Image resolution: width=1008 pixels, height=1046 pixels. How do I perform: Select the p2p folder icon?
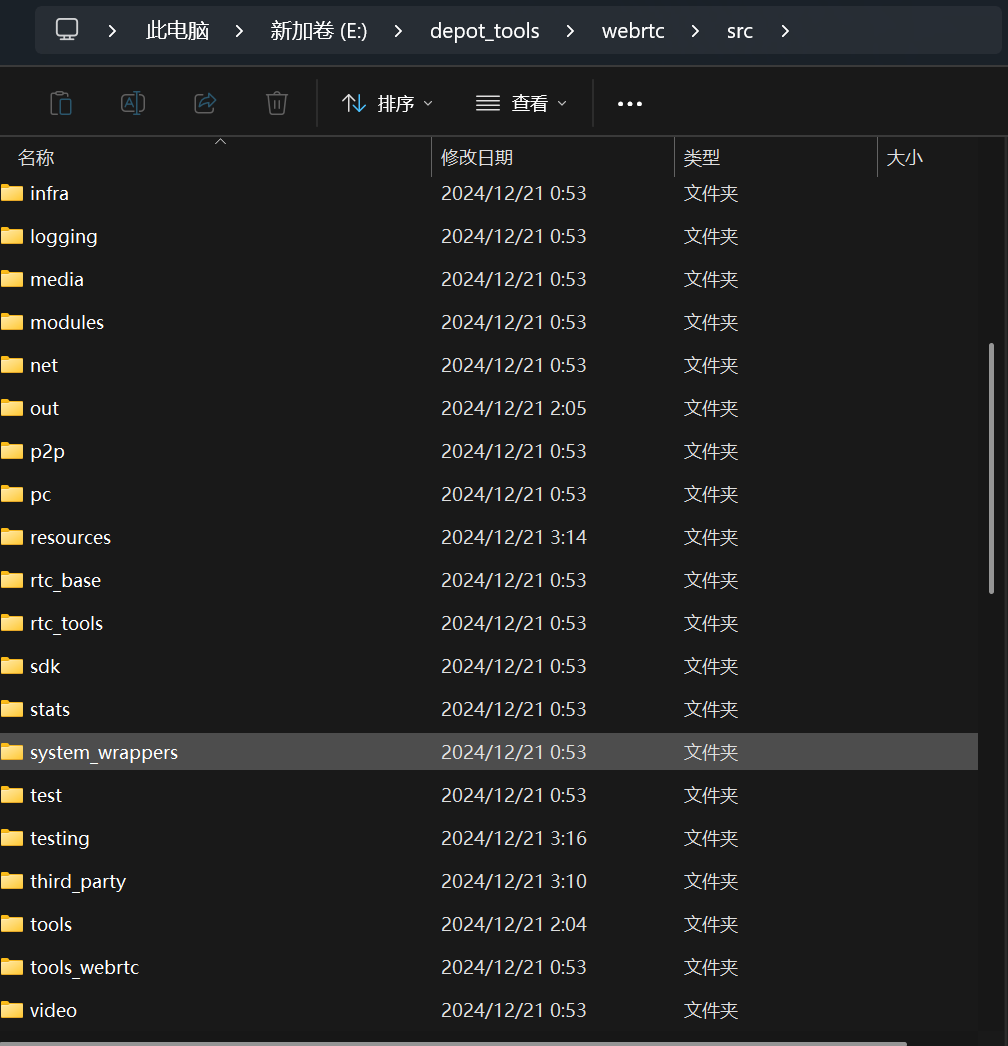tap(12, 452)
